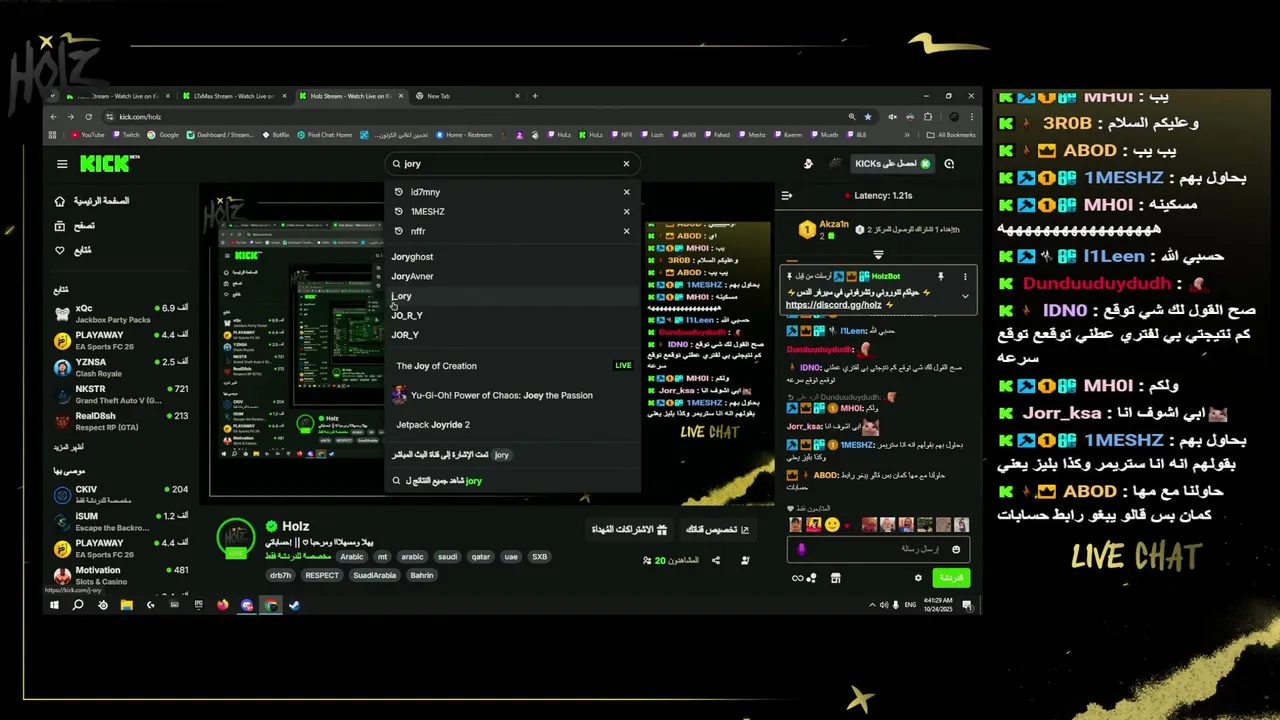The height and width of the screenshot is (720, 1280).
Task: Open followed channel RealD8sh
Action: (x=120, y=422)
